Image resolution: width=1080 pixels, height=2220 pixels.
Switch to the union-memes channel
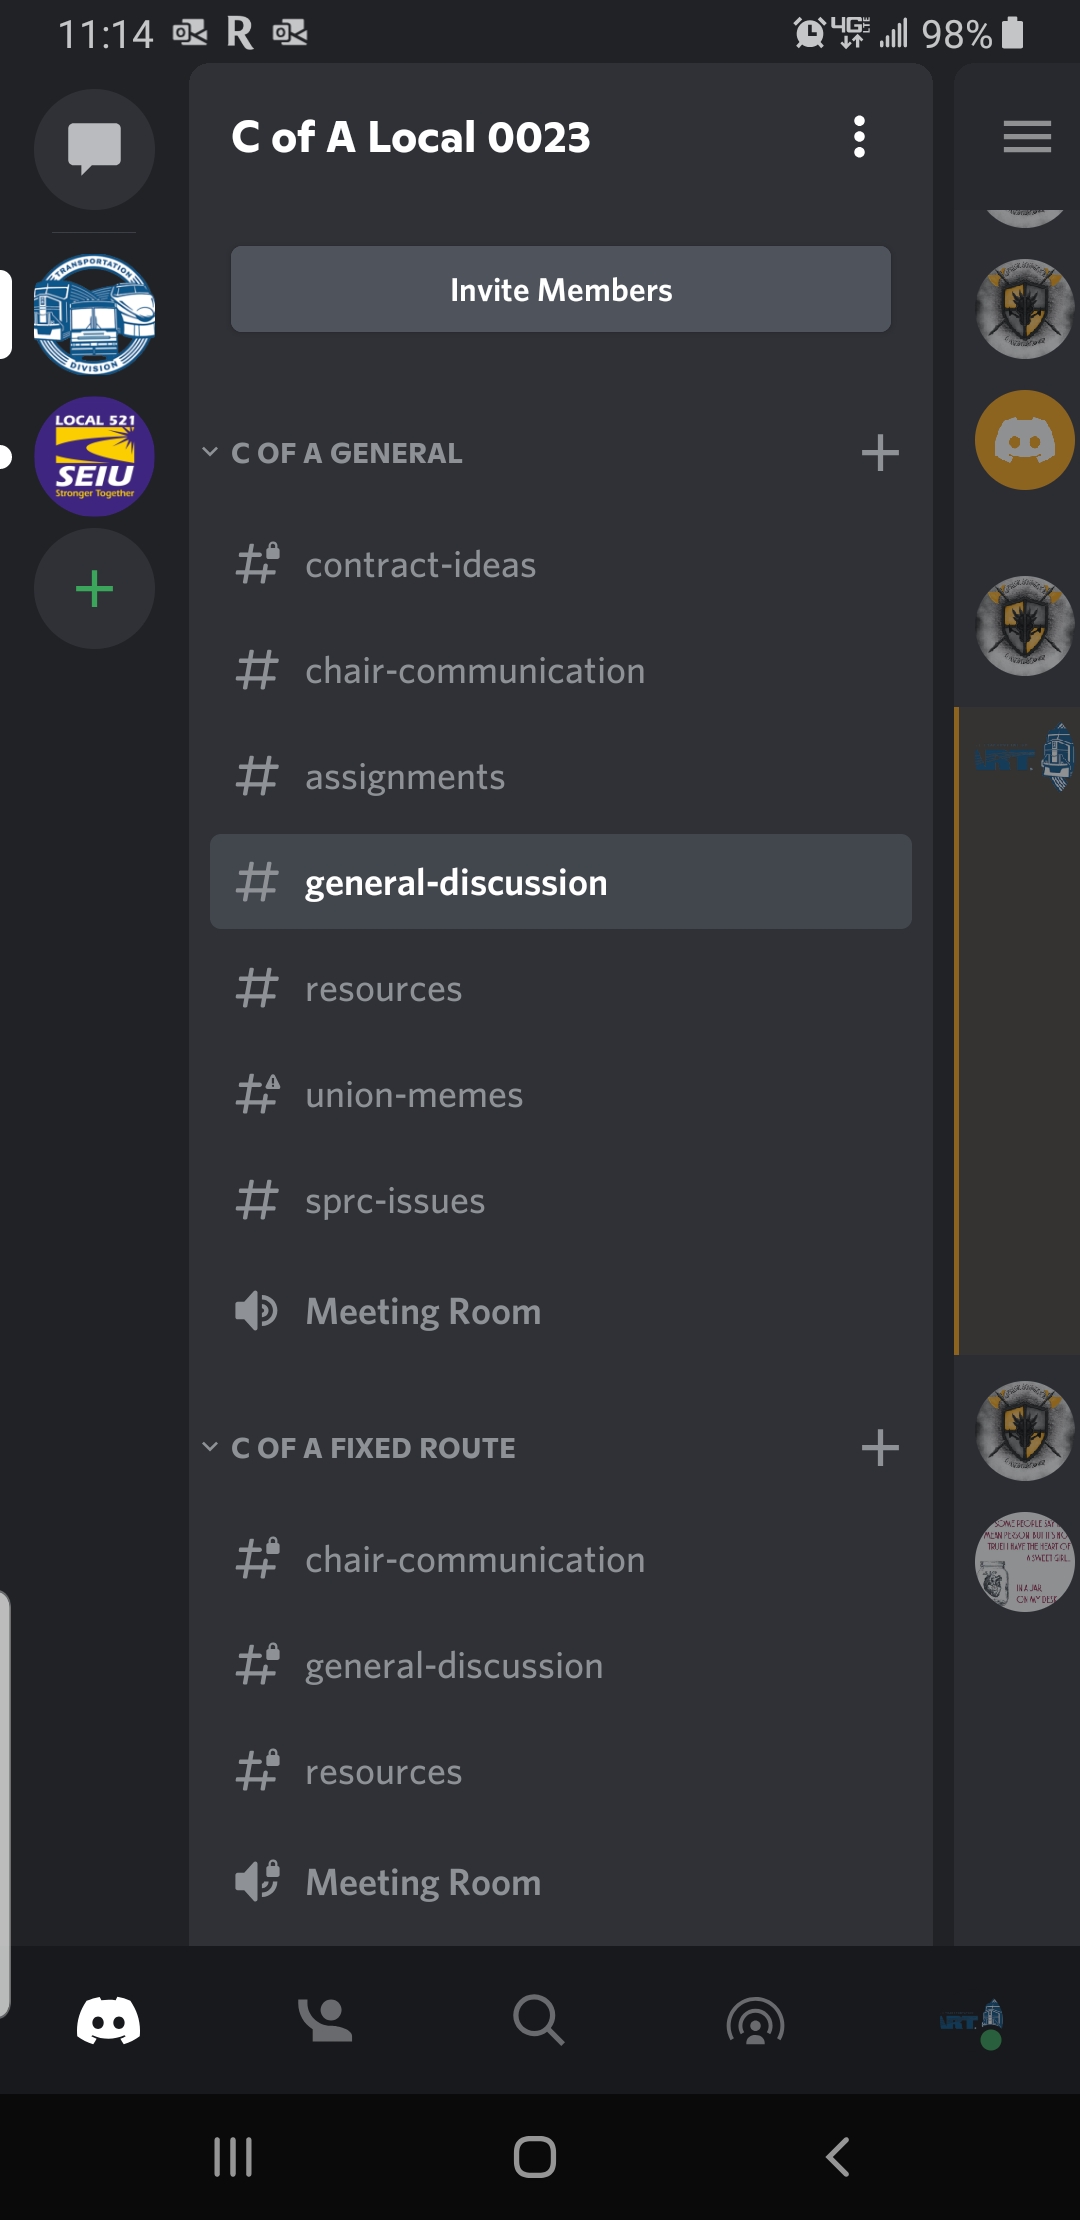pyautogui.click(x=414, y=1095)
